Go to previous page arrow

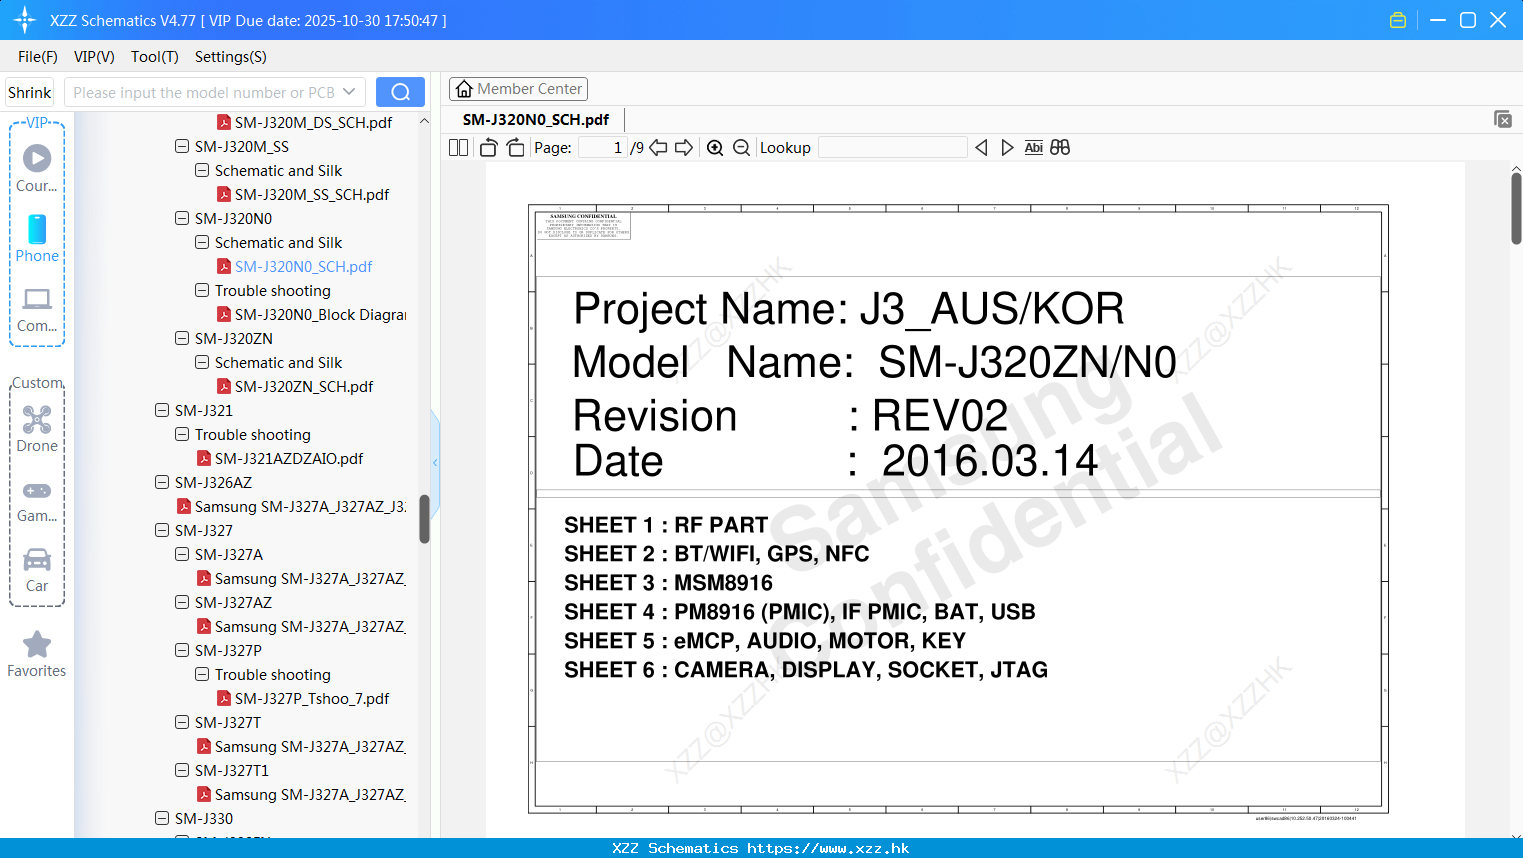tap(658, 147)
